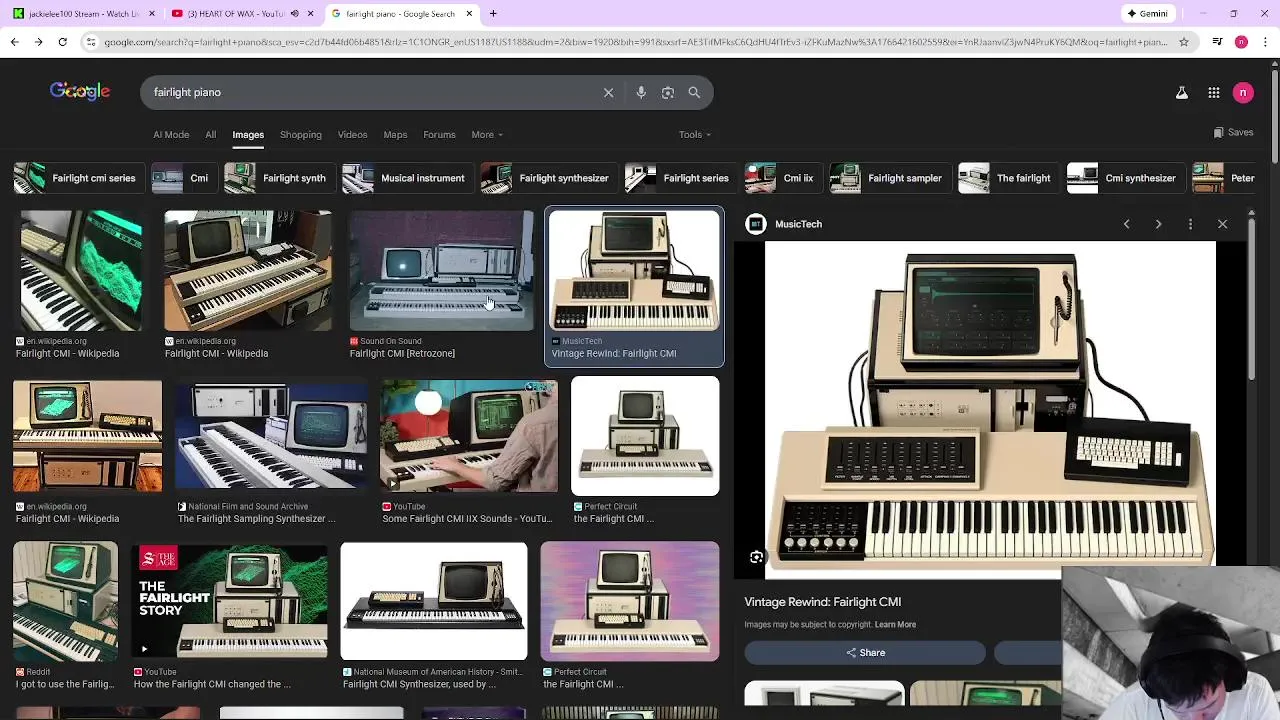Viewport: 1280px width, 720px height.
Task: Search inside image with Lens icon
Action: pos(756,557)
